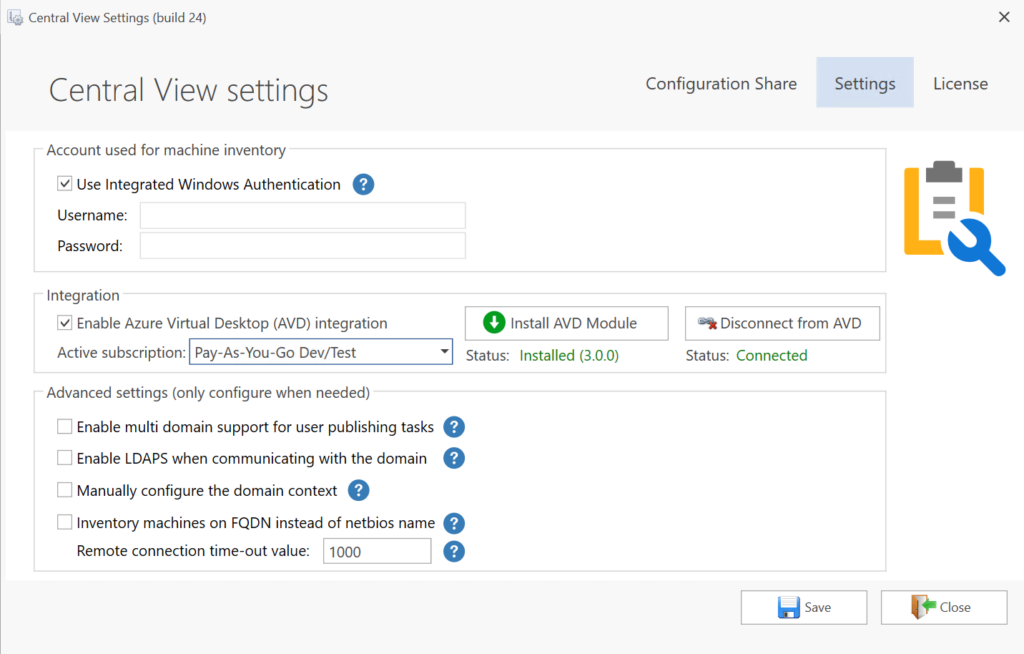
Task: Click the help icon for multi domain support
Action: 453,427
